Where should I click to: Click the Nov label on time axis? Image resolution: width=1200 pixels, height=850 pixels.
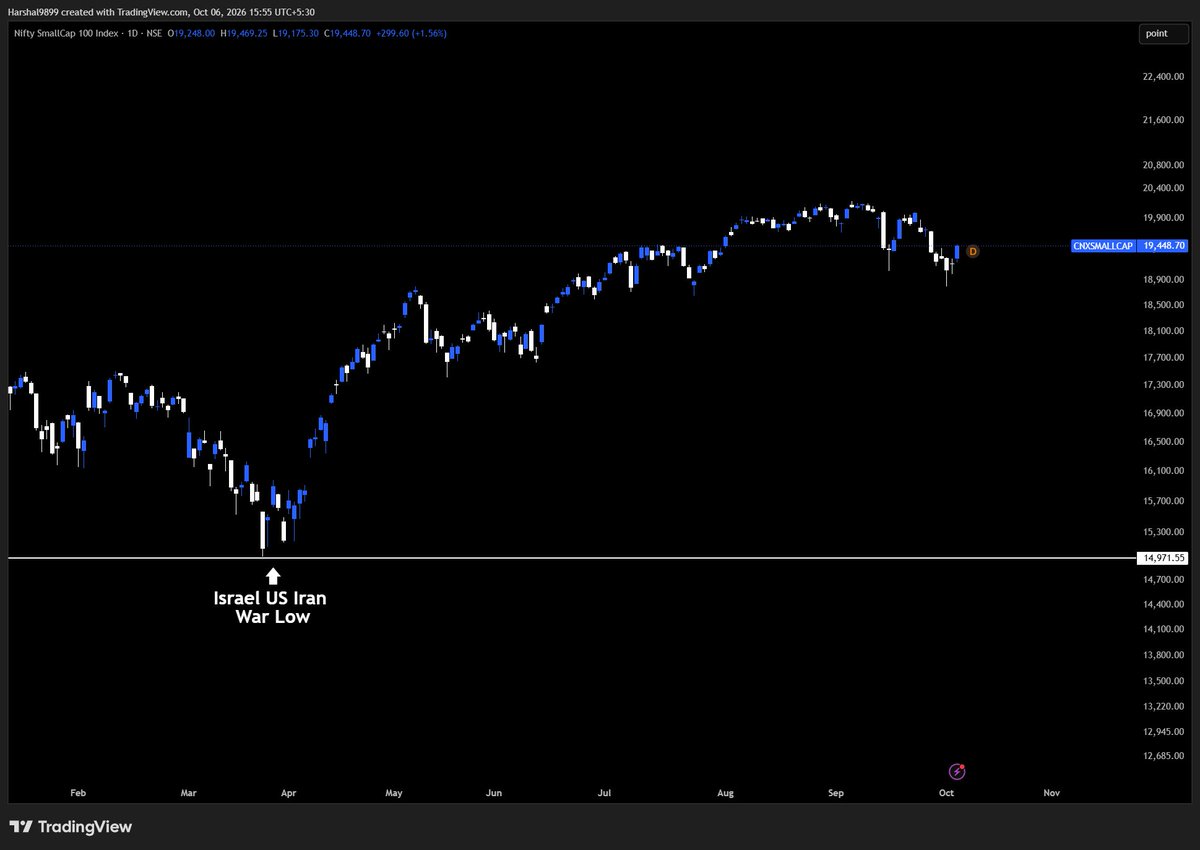tap(1051, 792)
